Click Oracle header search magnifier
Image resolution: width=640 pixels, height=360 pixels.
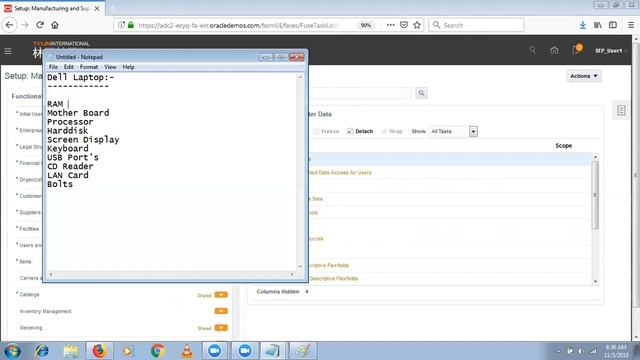(532, 50)
